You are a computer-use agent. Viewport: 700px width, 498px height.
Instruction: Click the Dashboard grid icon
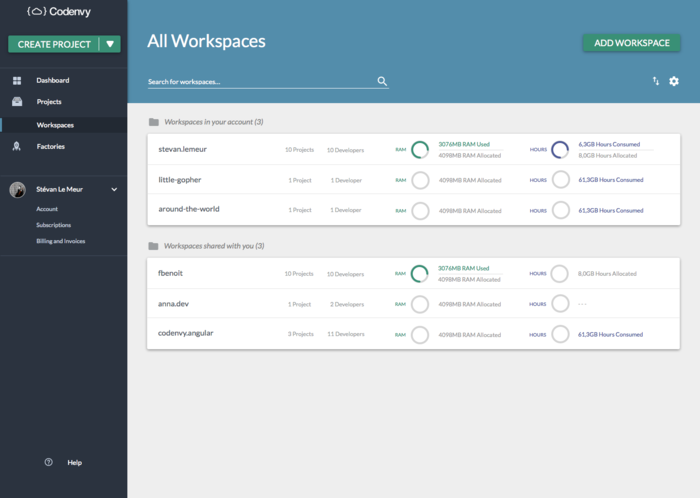click(x=17, y=80)
